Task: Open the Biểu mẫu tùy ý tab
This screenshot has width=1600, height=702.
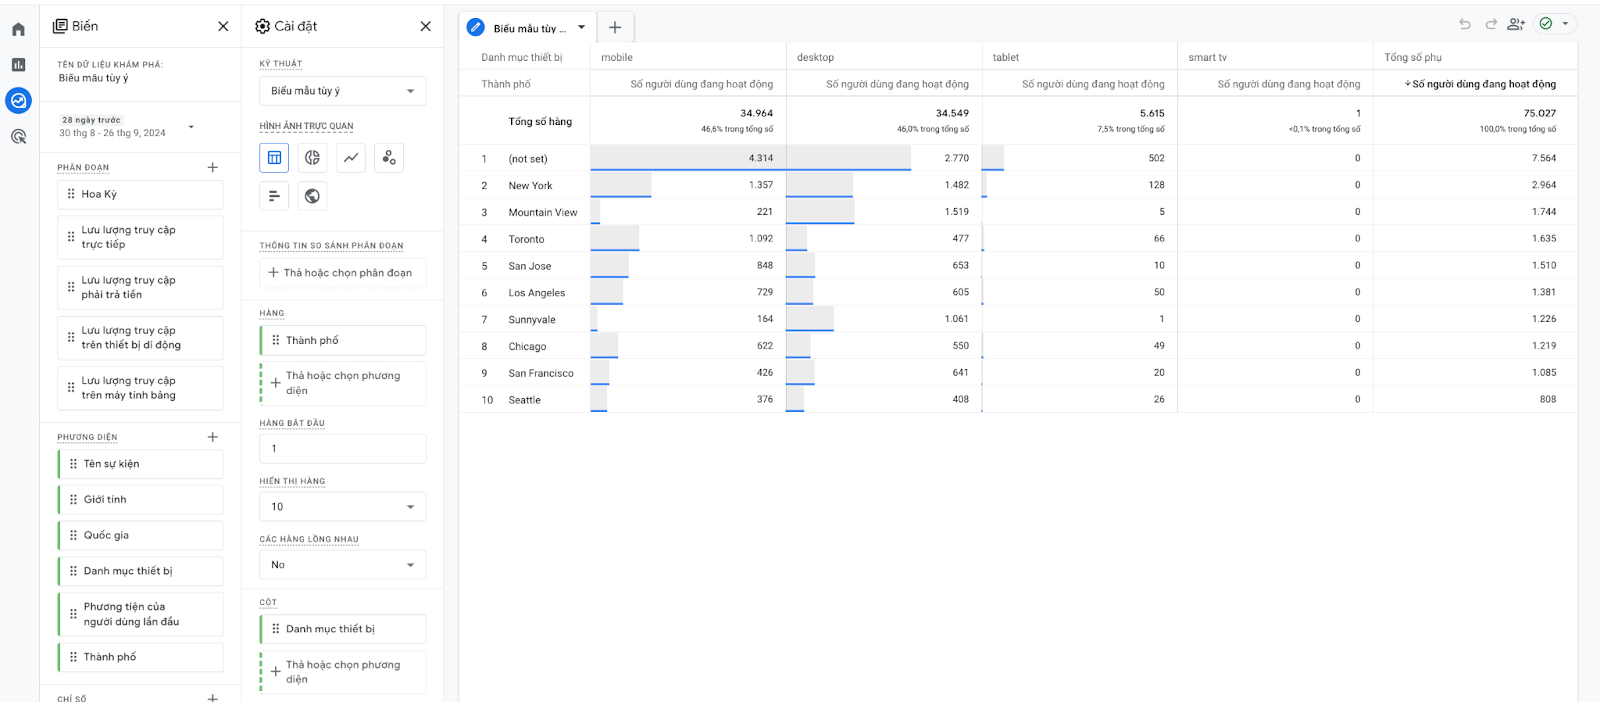Action: 527,28
